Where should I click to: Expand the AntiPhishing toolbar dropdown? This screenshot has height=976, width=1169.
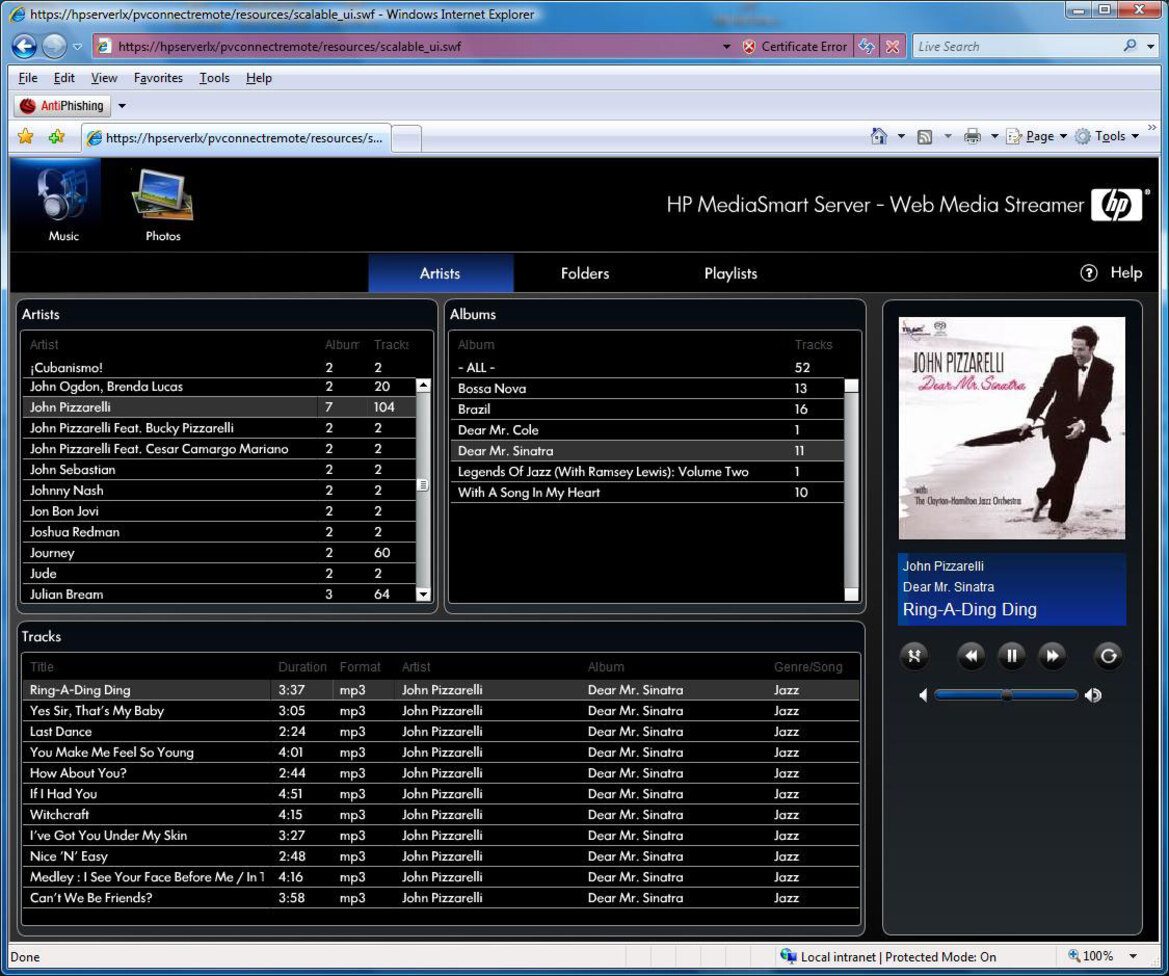122,106
